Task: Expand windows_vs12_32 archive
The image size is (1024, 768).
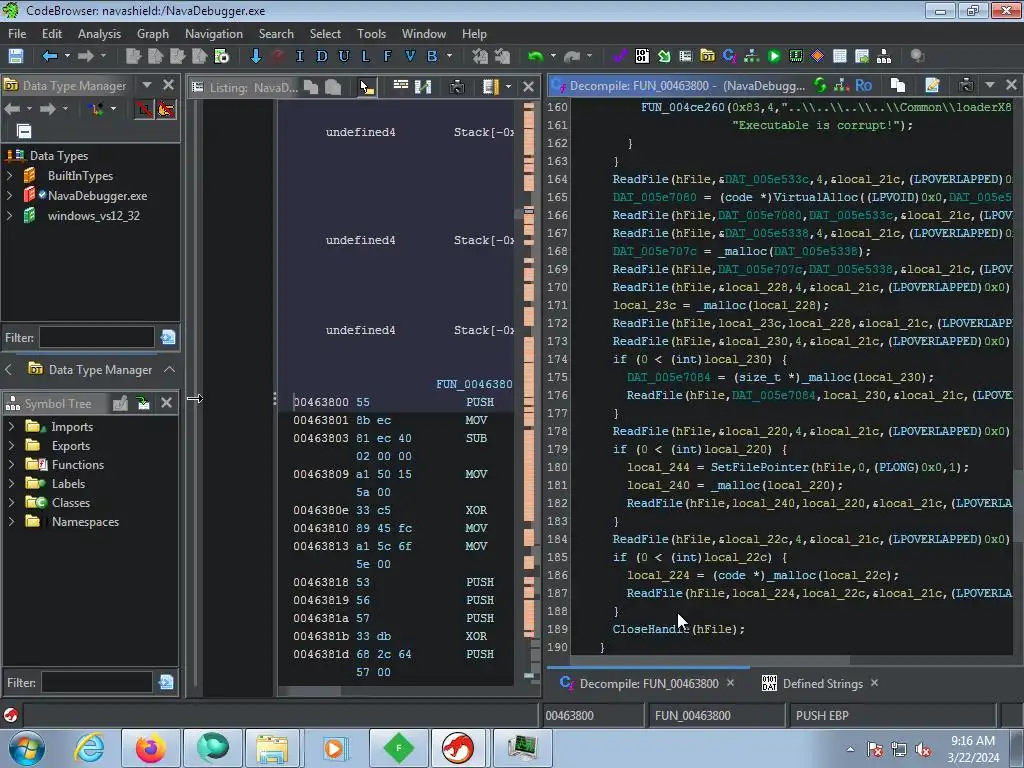Action: tap(10, 216)
